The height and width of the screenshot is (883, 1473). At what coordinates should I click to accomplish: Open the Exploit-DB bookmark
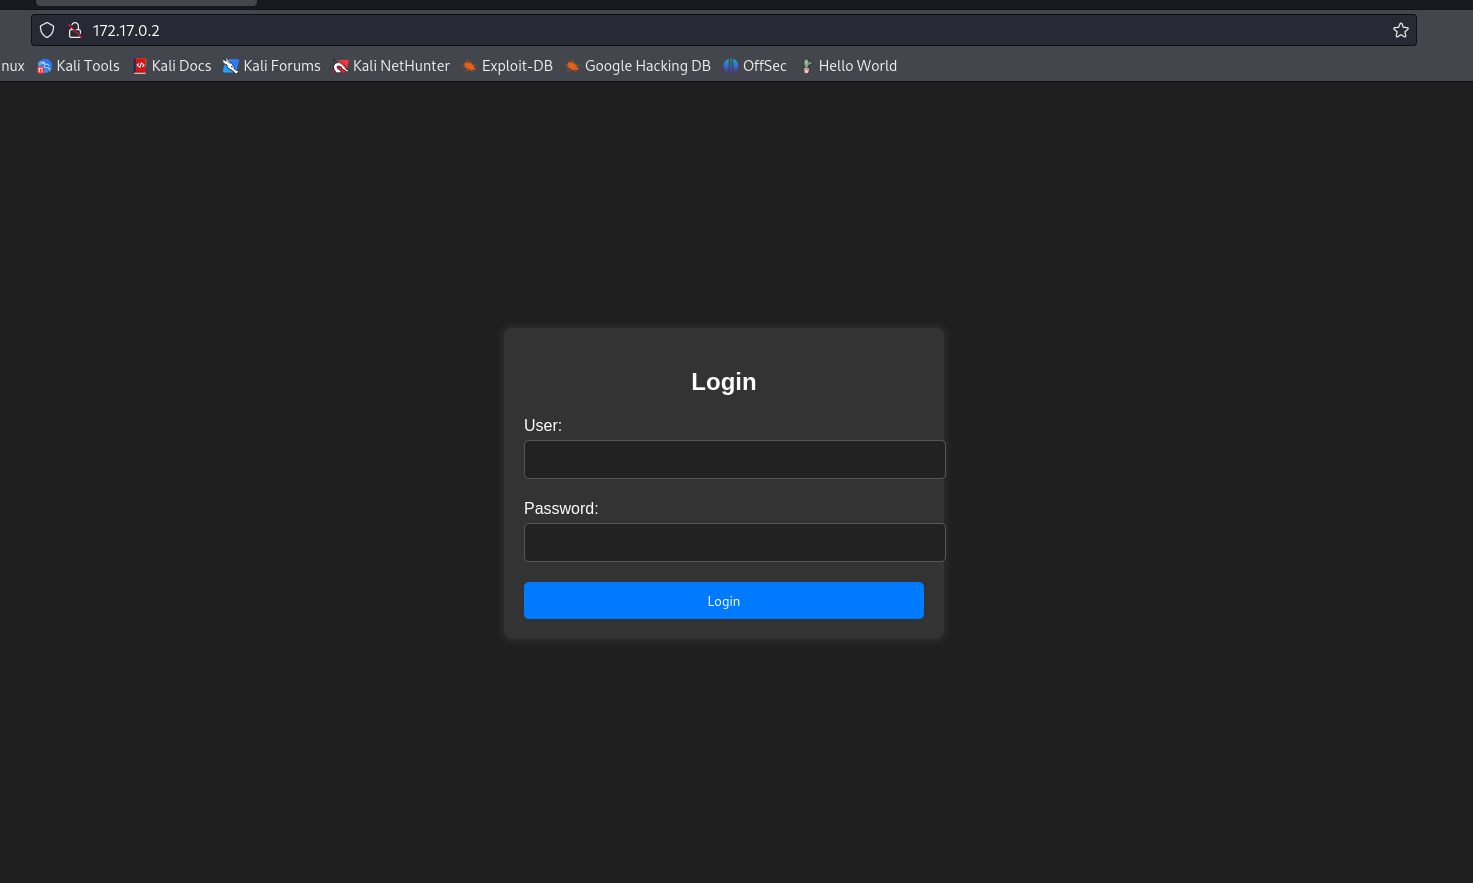click(x=507, y=66)
